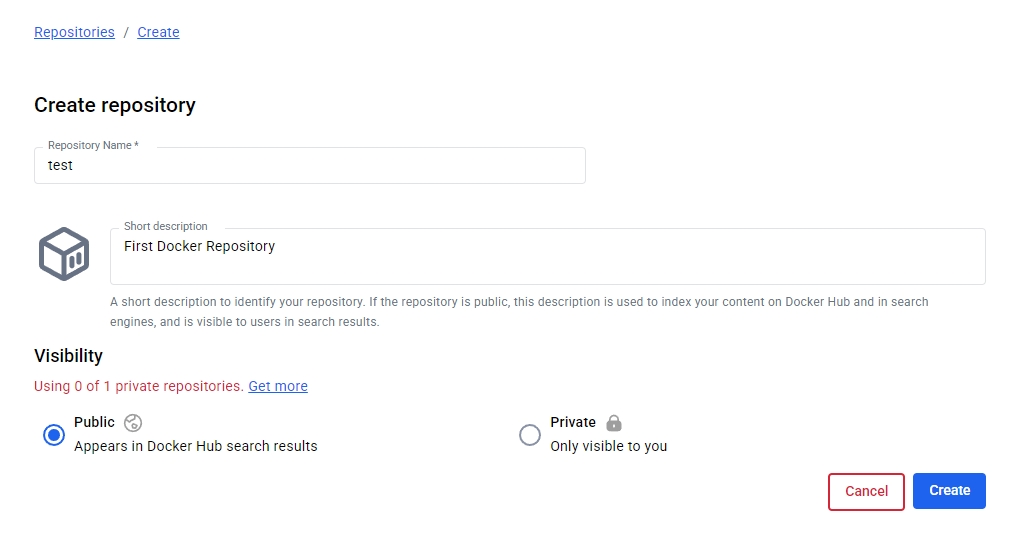
Task: Click the Visibility section heading
Action: (68, 356)
